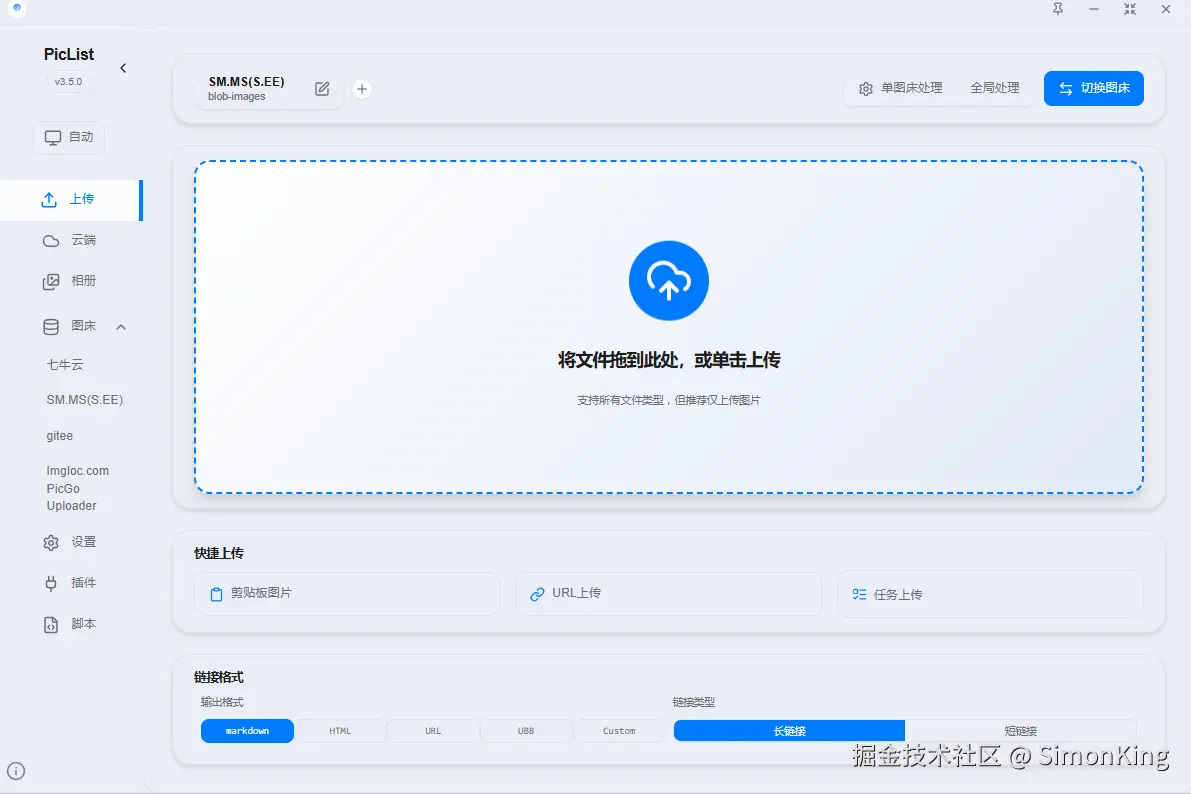Open the 云端 cloud page
1191x794 pixels.
(x=71, y=240)
